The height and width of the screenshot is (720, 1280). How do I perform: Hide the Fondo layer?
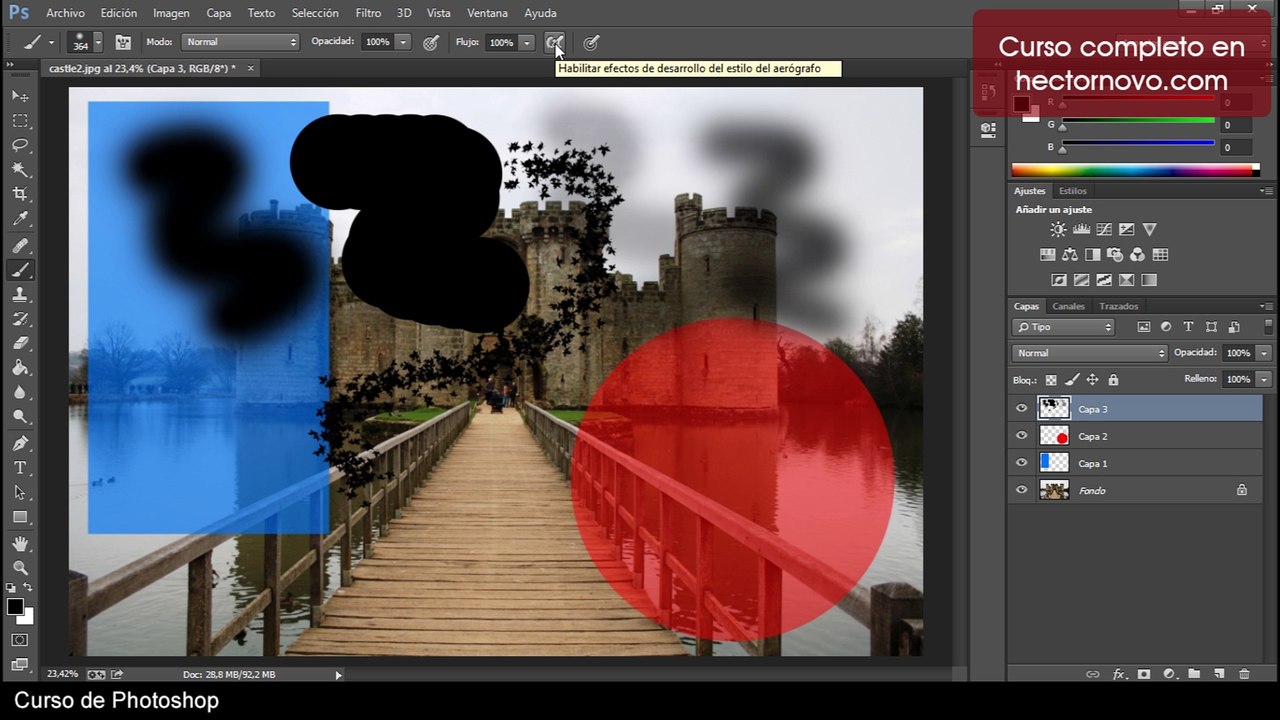pos(1021,490)
